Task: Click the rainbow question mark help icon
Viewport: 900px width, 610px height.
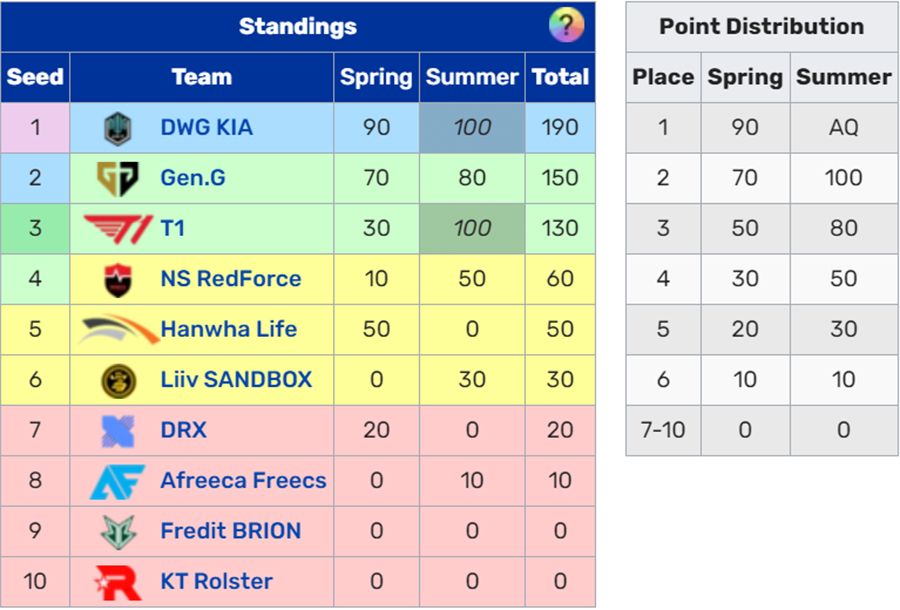Action: (566, 26)
